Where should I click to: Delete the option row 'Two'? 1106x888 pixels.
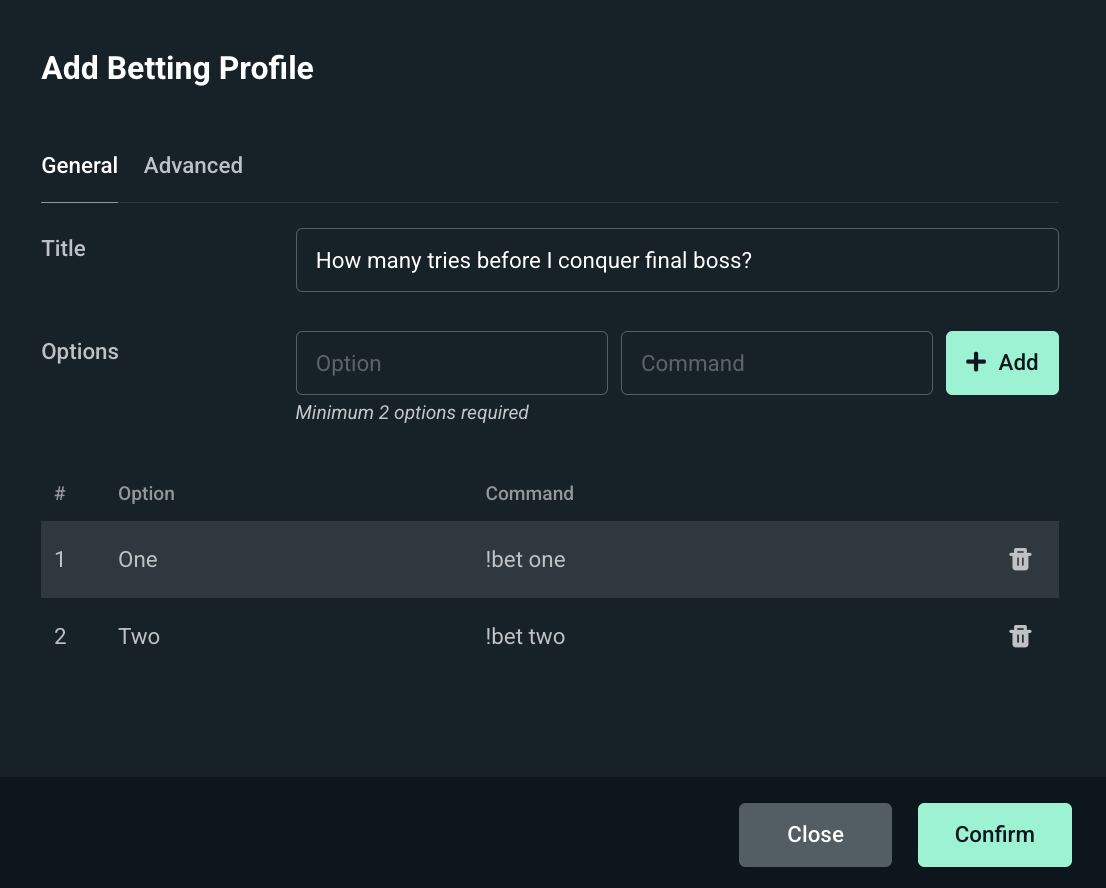(x=1020, y=636)
